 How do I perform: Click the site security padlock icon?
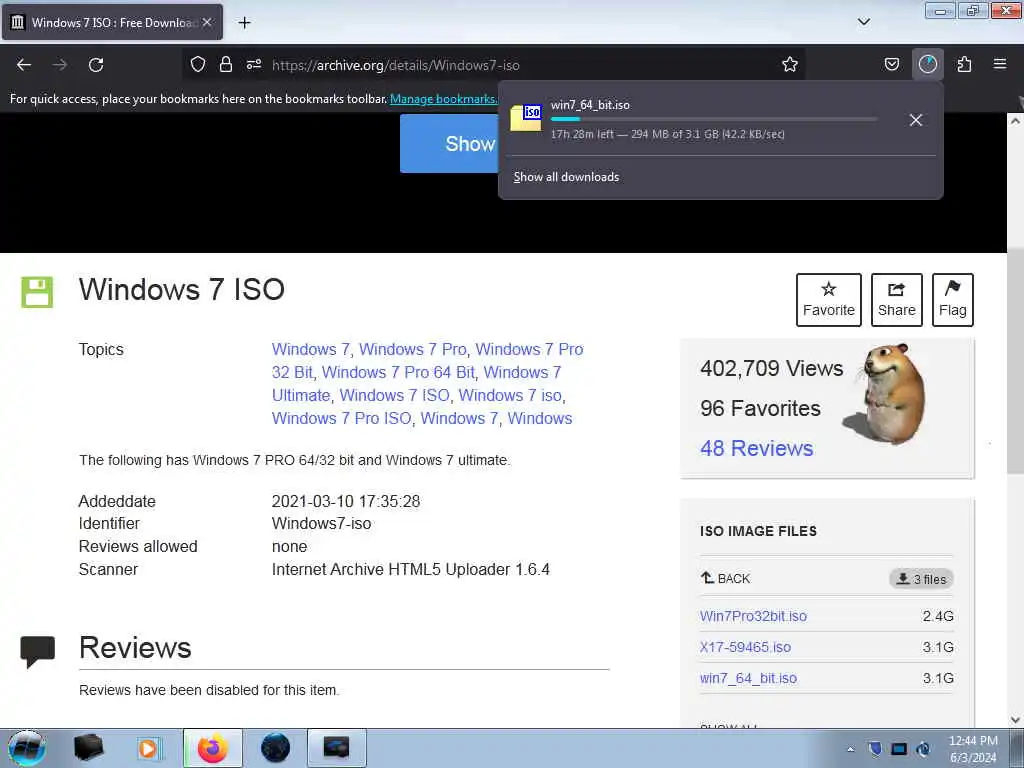coord(226,64)
